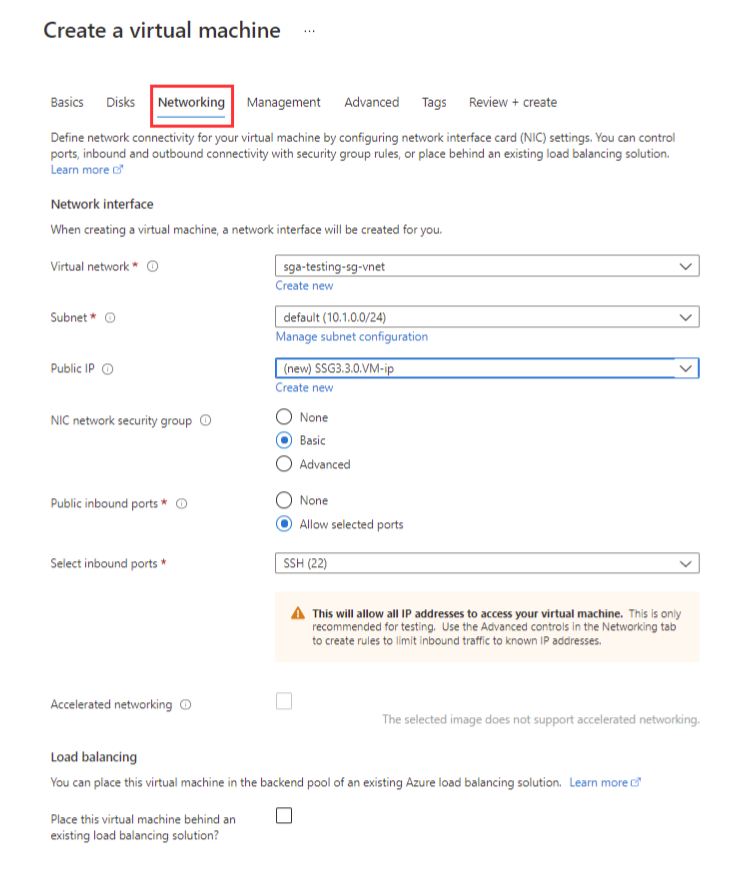
Task: Click Manage subnet configuration link
Action: click(351, 337)
